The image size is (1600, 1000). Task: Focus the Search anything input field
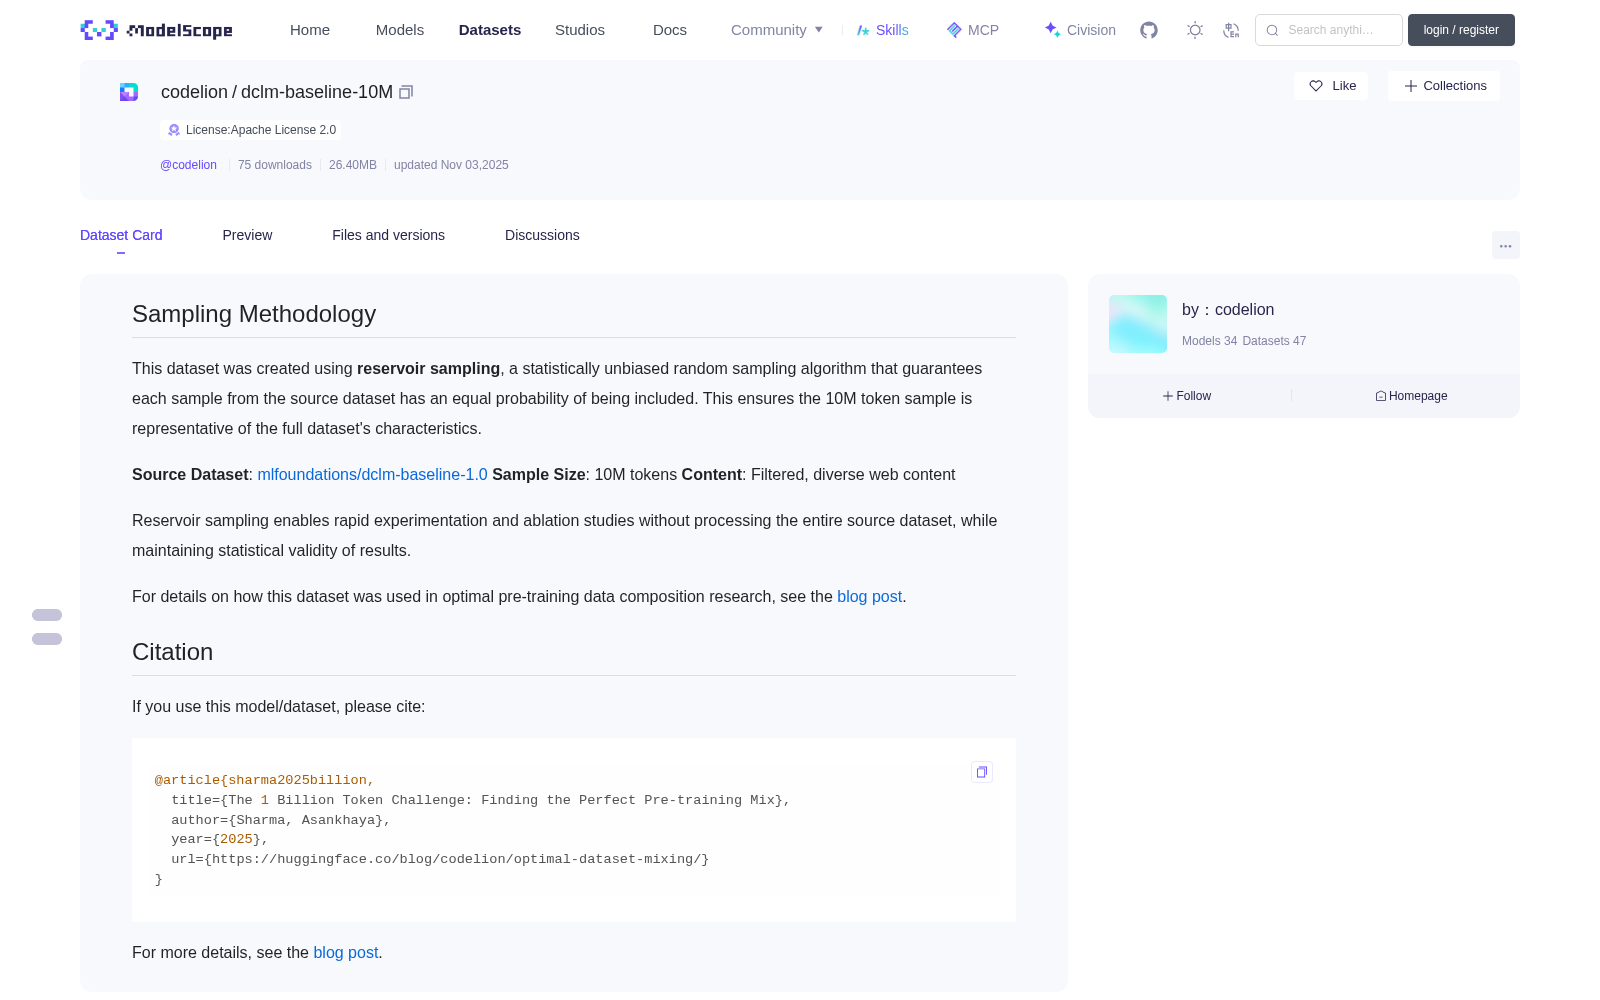tap(1329, 30)
